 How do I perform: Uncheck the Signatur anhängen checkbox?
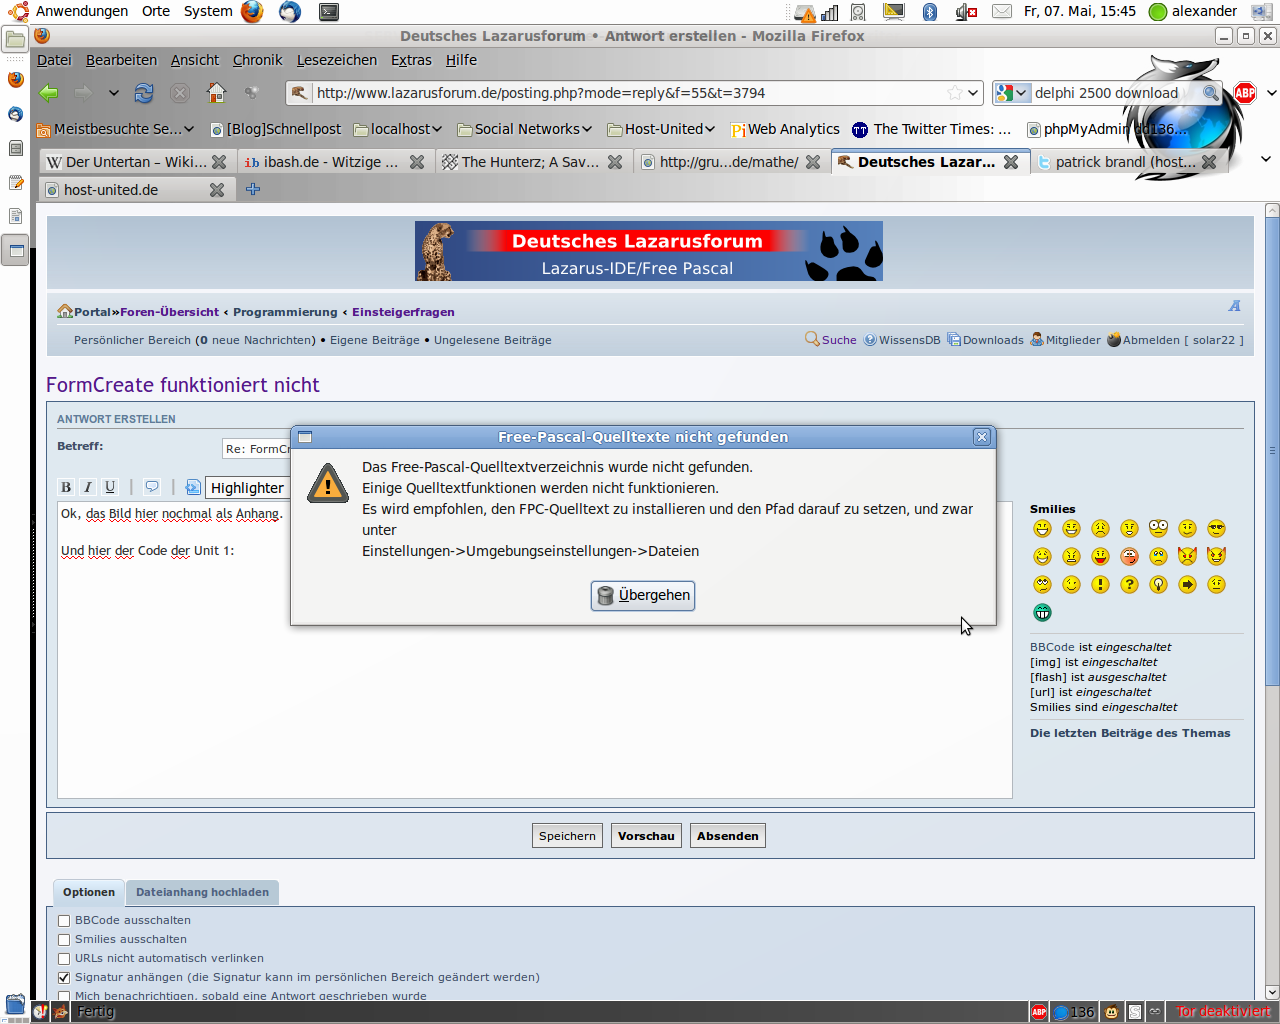click(x=64, y=978)
